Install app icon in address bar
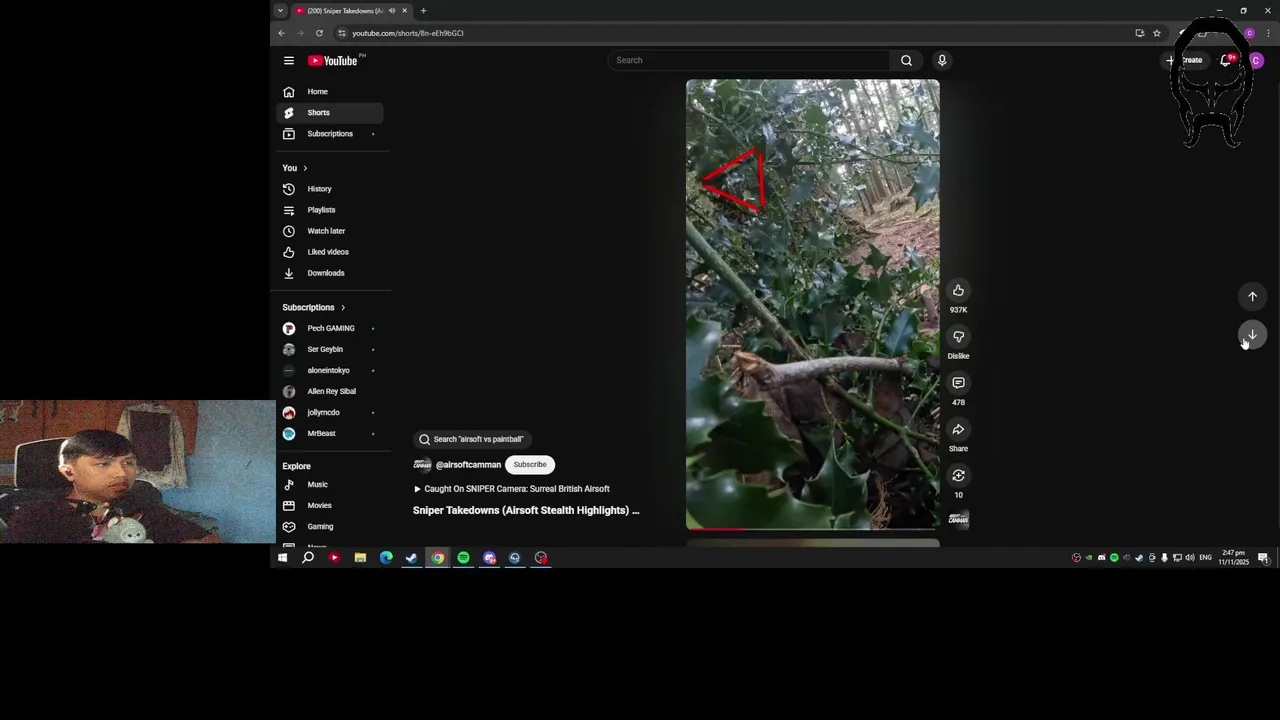 coord(1139,33)
